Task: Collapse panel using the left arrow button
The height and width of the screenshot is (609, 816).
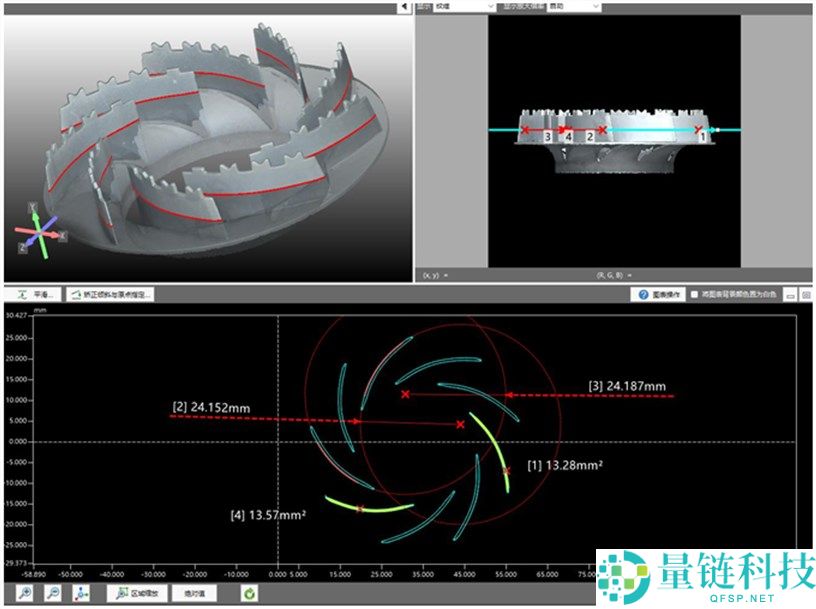Action: 404,7
